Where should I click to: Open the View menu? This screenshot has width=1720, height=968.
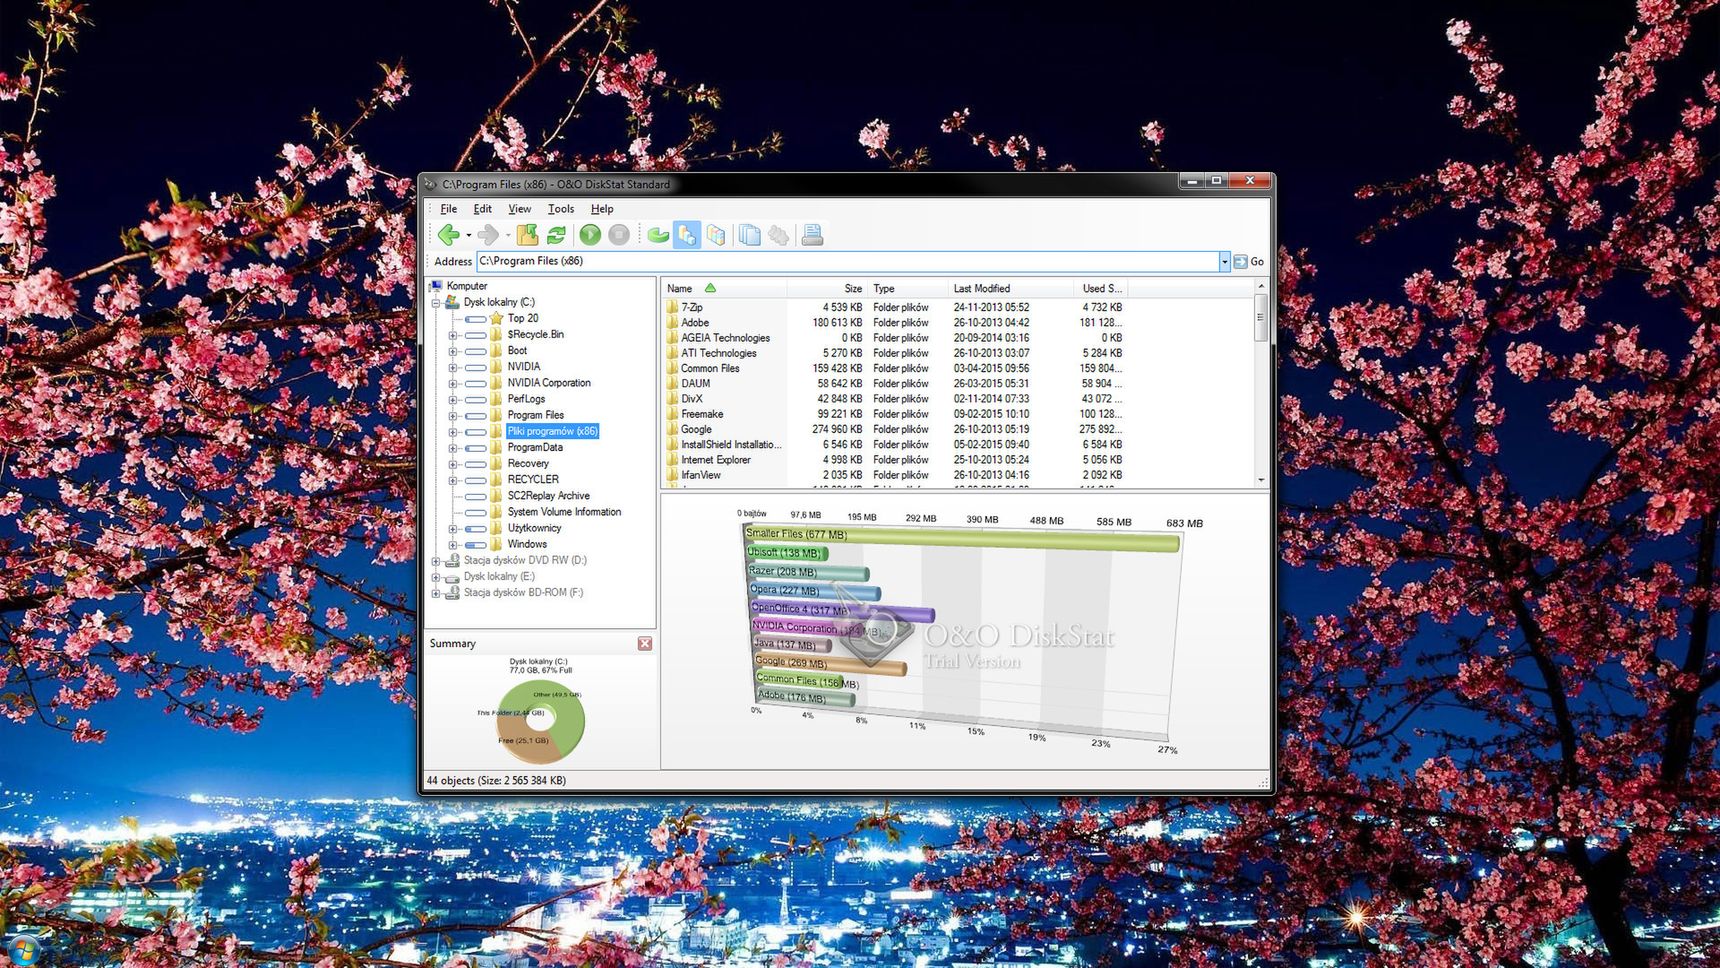519,209
